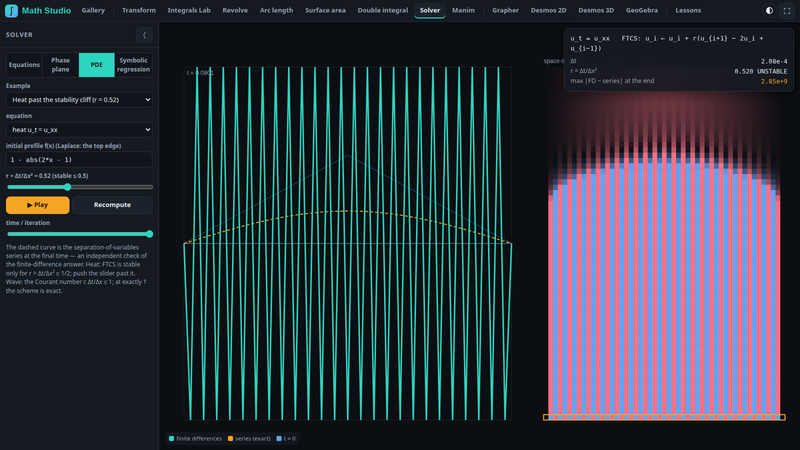Open the equation dropdown showing heat u_t = u_xx
This screenshot has height=450, width=800.
[79, 130]
